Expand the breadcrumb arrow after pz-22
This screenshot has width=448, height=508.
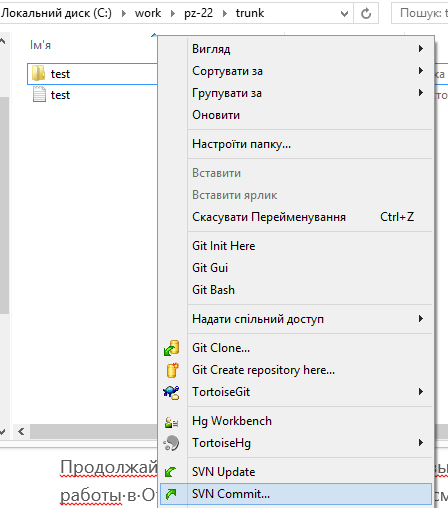pyautogui.click(x=225, y=13)
